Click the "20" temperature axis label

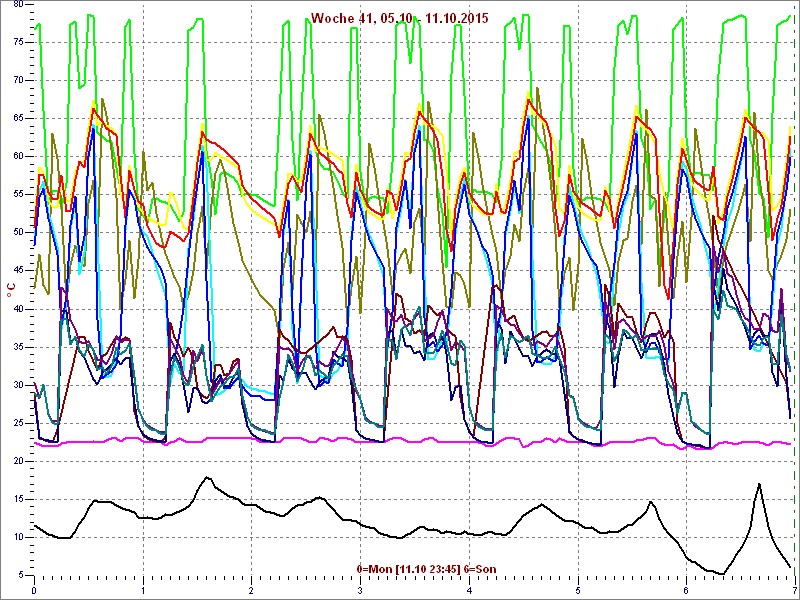(x=18, y=461)
